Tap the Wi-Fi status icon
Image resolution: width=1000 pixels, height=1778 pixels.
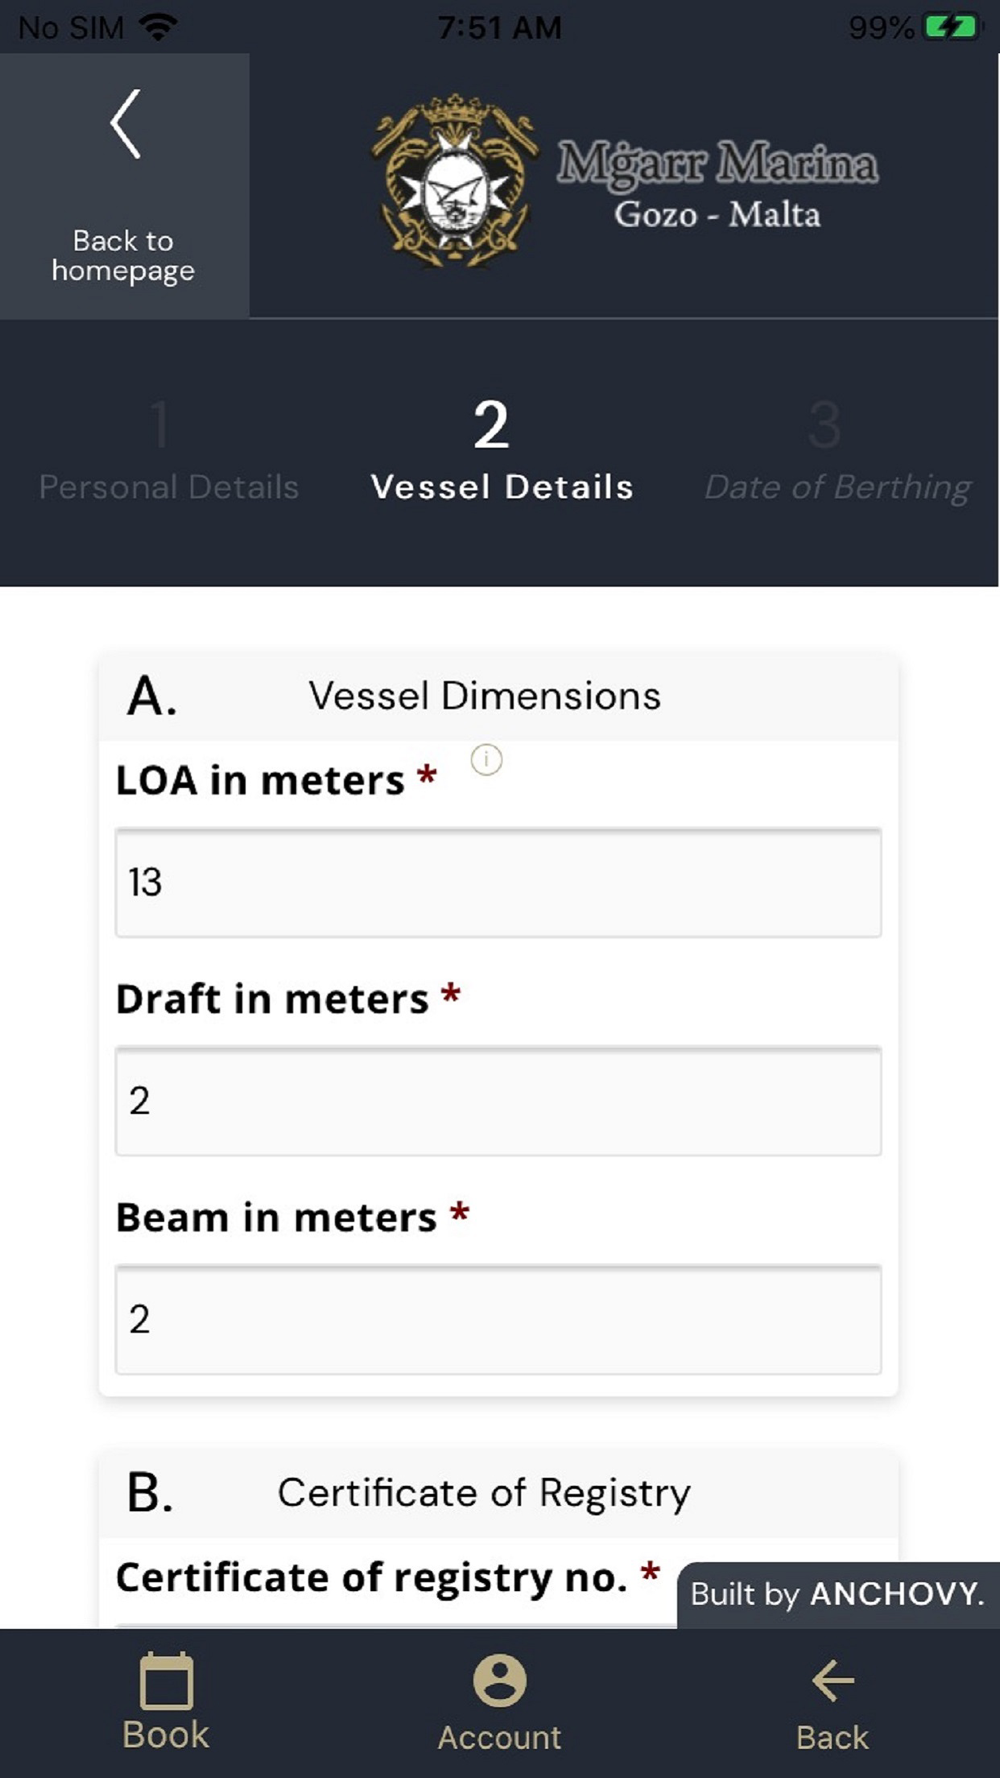[x=156, y=27]
